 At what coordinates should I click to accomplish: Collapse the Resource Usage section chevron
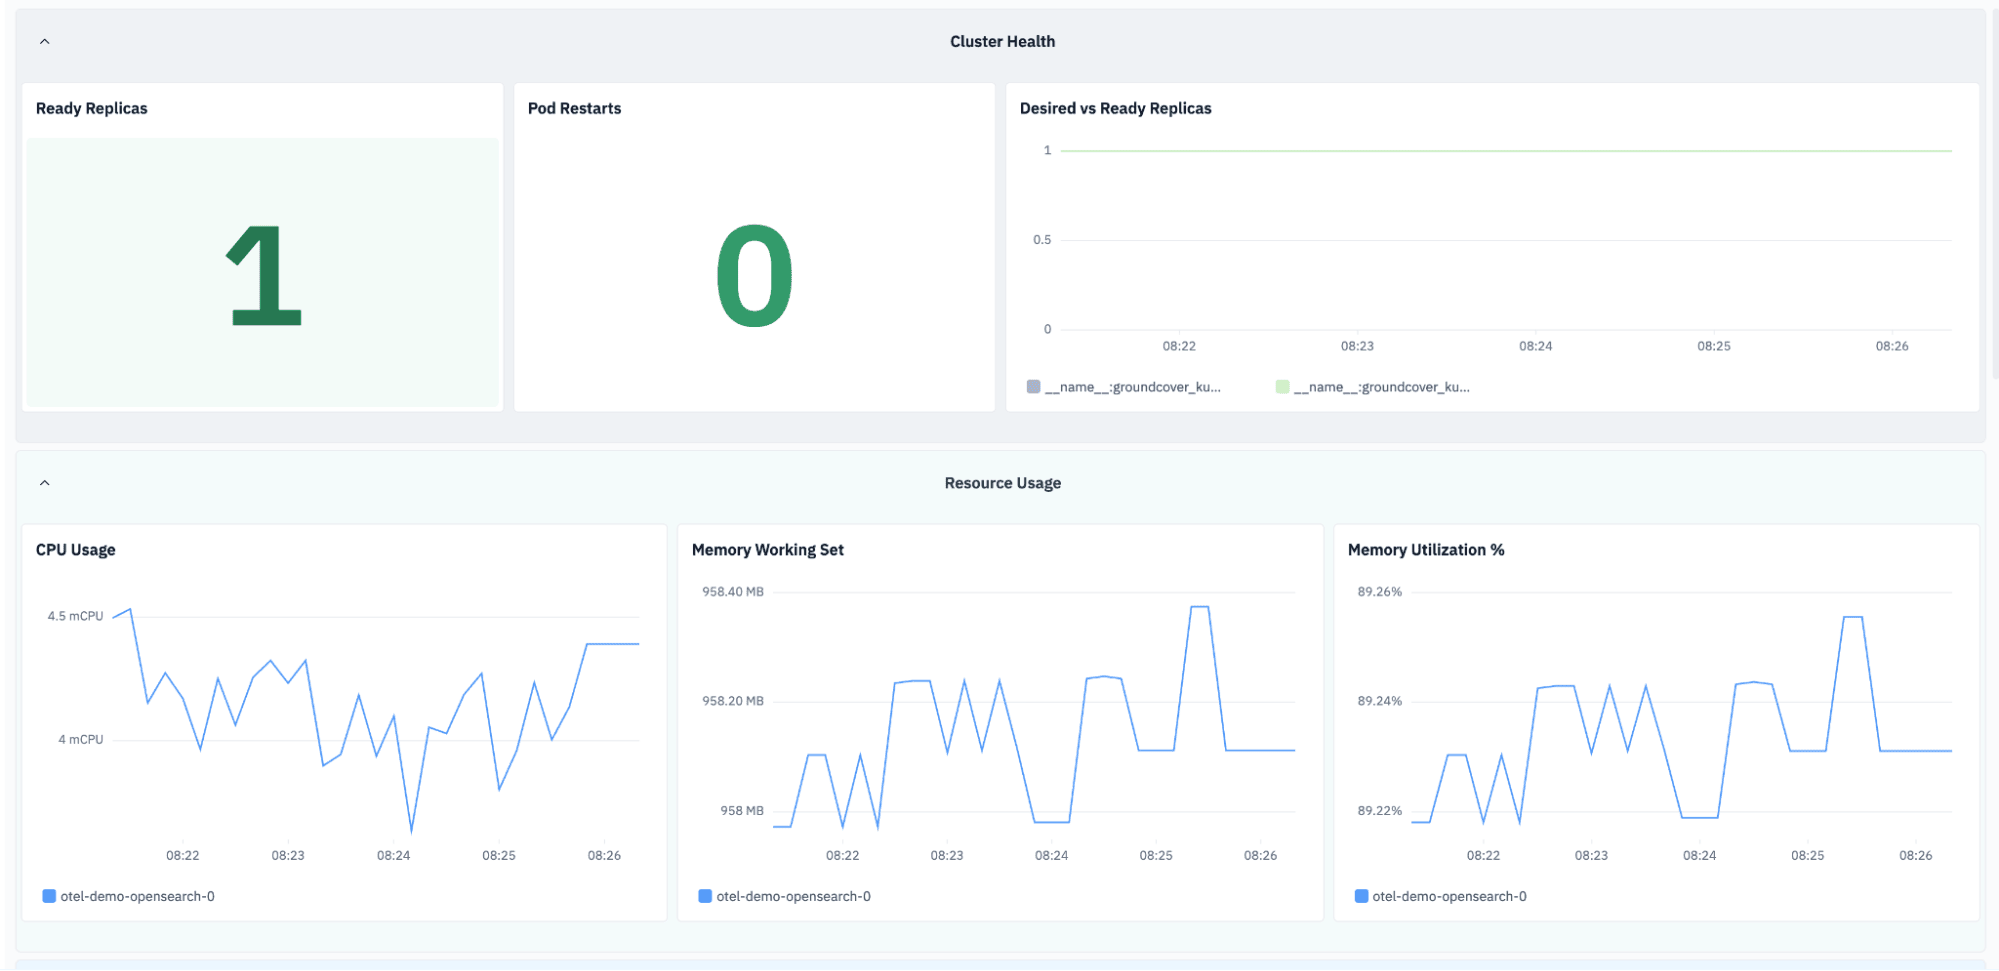(x=44, y=483)
